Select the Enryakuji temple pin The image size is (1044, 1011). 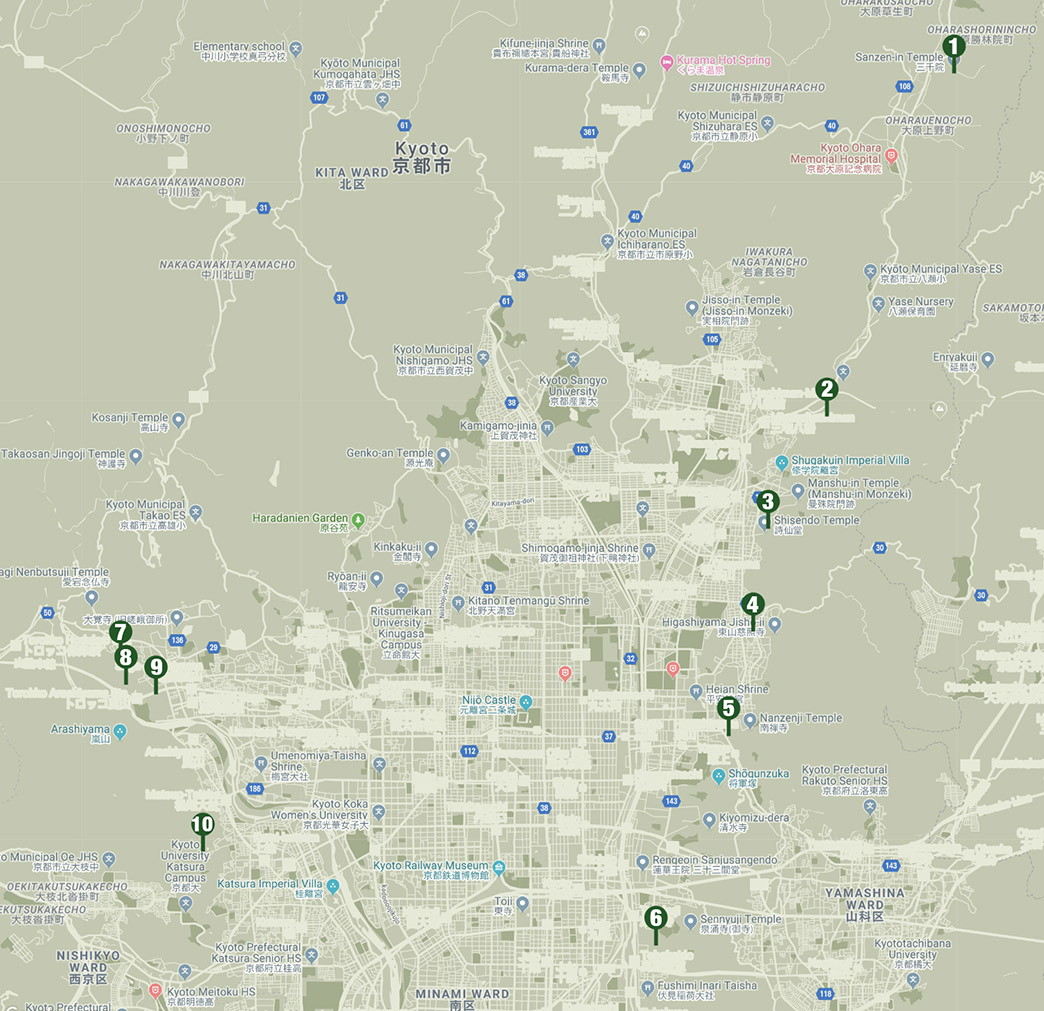[x=987, y=360]
